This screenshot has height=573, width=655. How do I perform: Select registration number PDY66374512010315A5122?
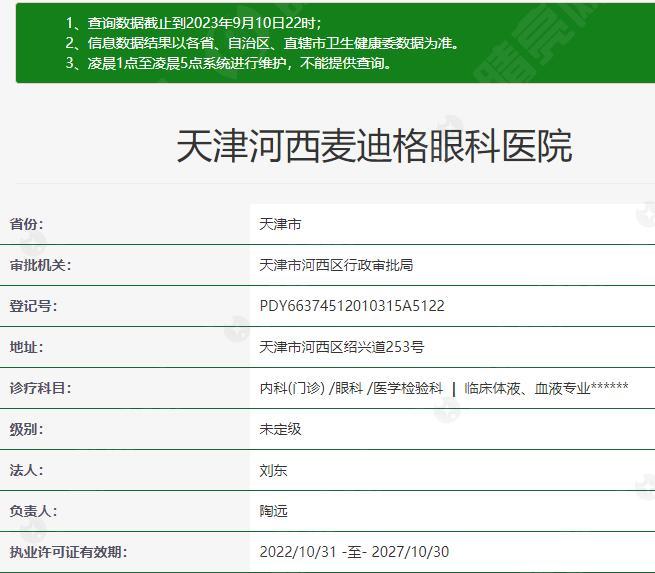352,306
